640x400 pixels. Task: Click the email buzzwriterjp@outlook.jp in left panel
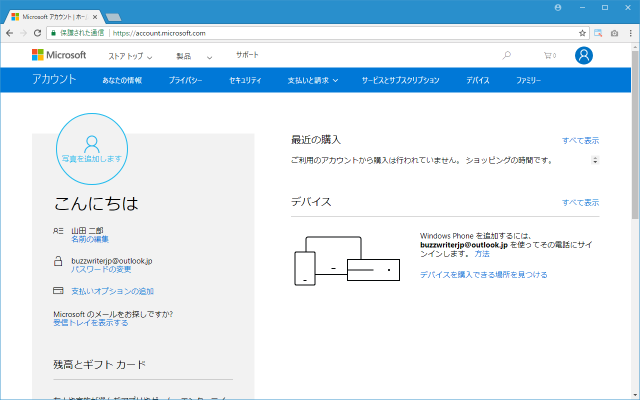pos(112,261)
